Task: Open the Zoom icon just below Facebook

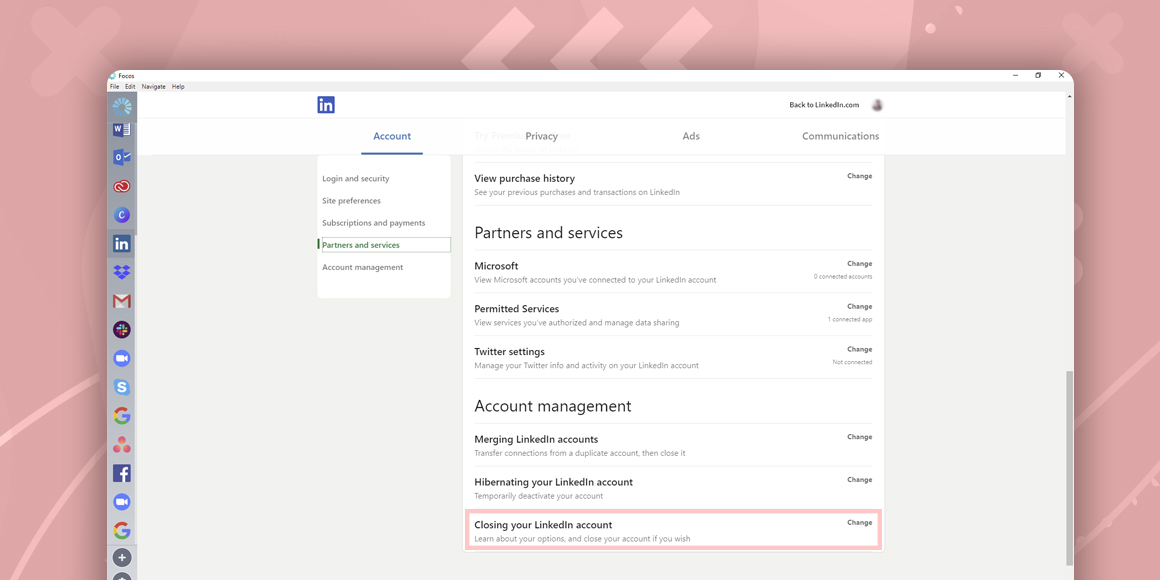Action: 122,502
